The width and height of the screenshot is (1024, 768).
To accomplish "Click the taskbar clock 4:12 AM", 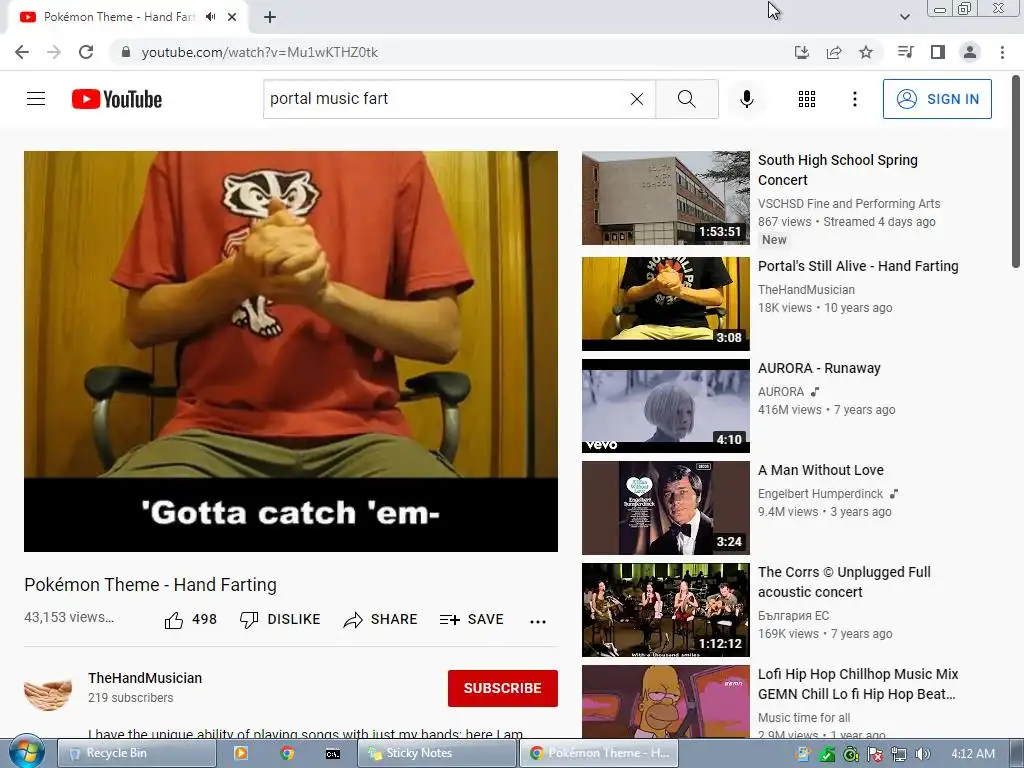I will [973, 754].
